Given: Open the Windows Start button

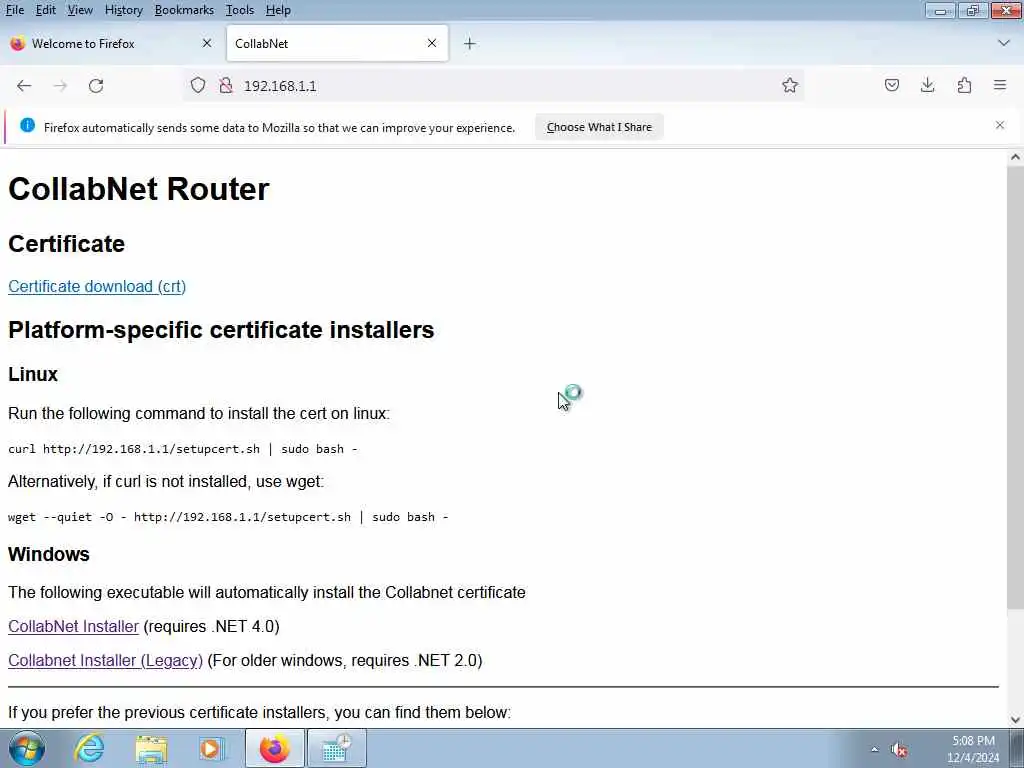Looking at the screenshot, I should [x=27, y=748].
